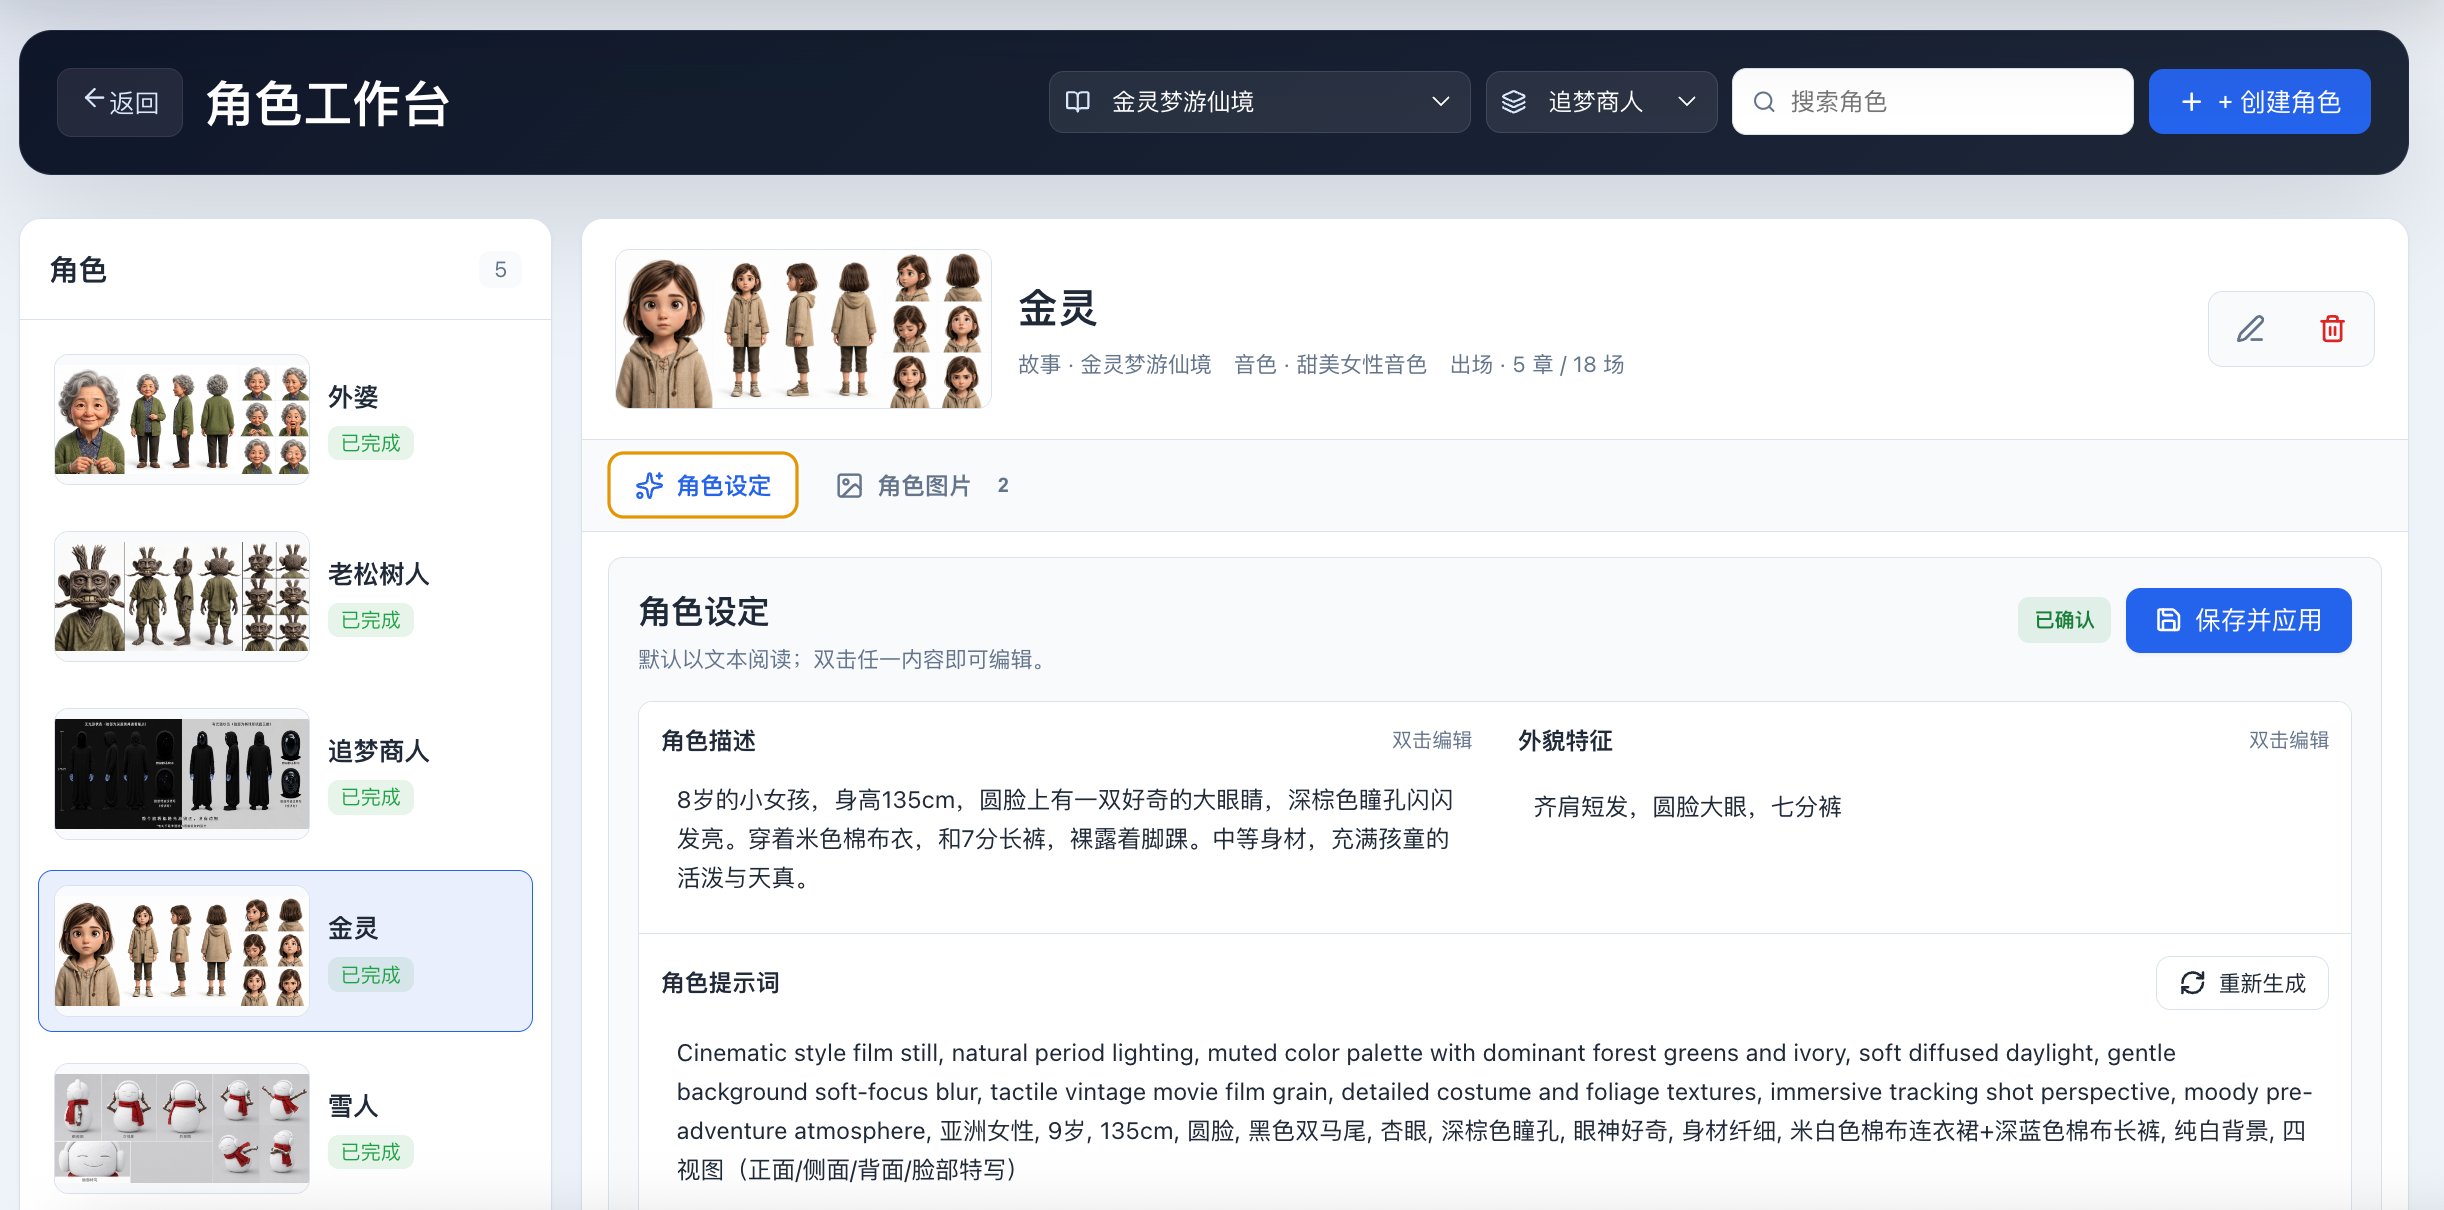Click 双击编辑 hint beside 角色描述
This screenshot has width=2444, height=1210.
point(1431,740)
